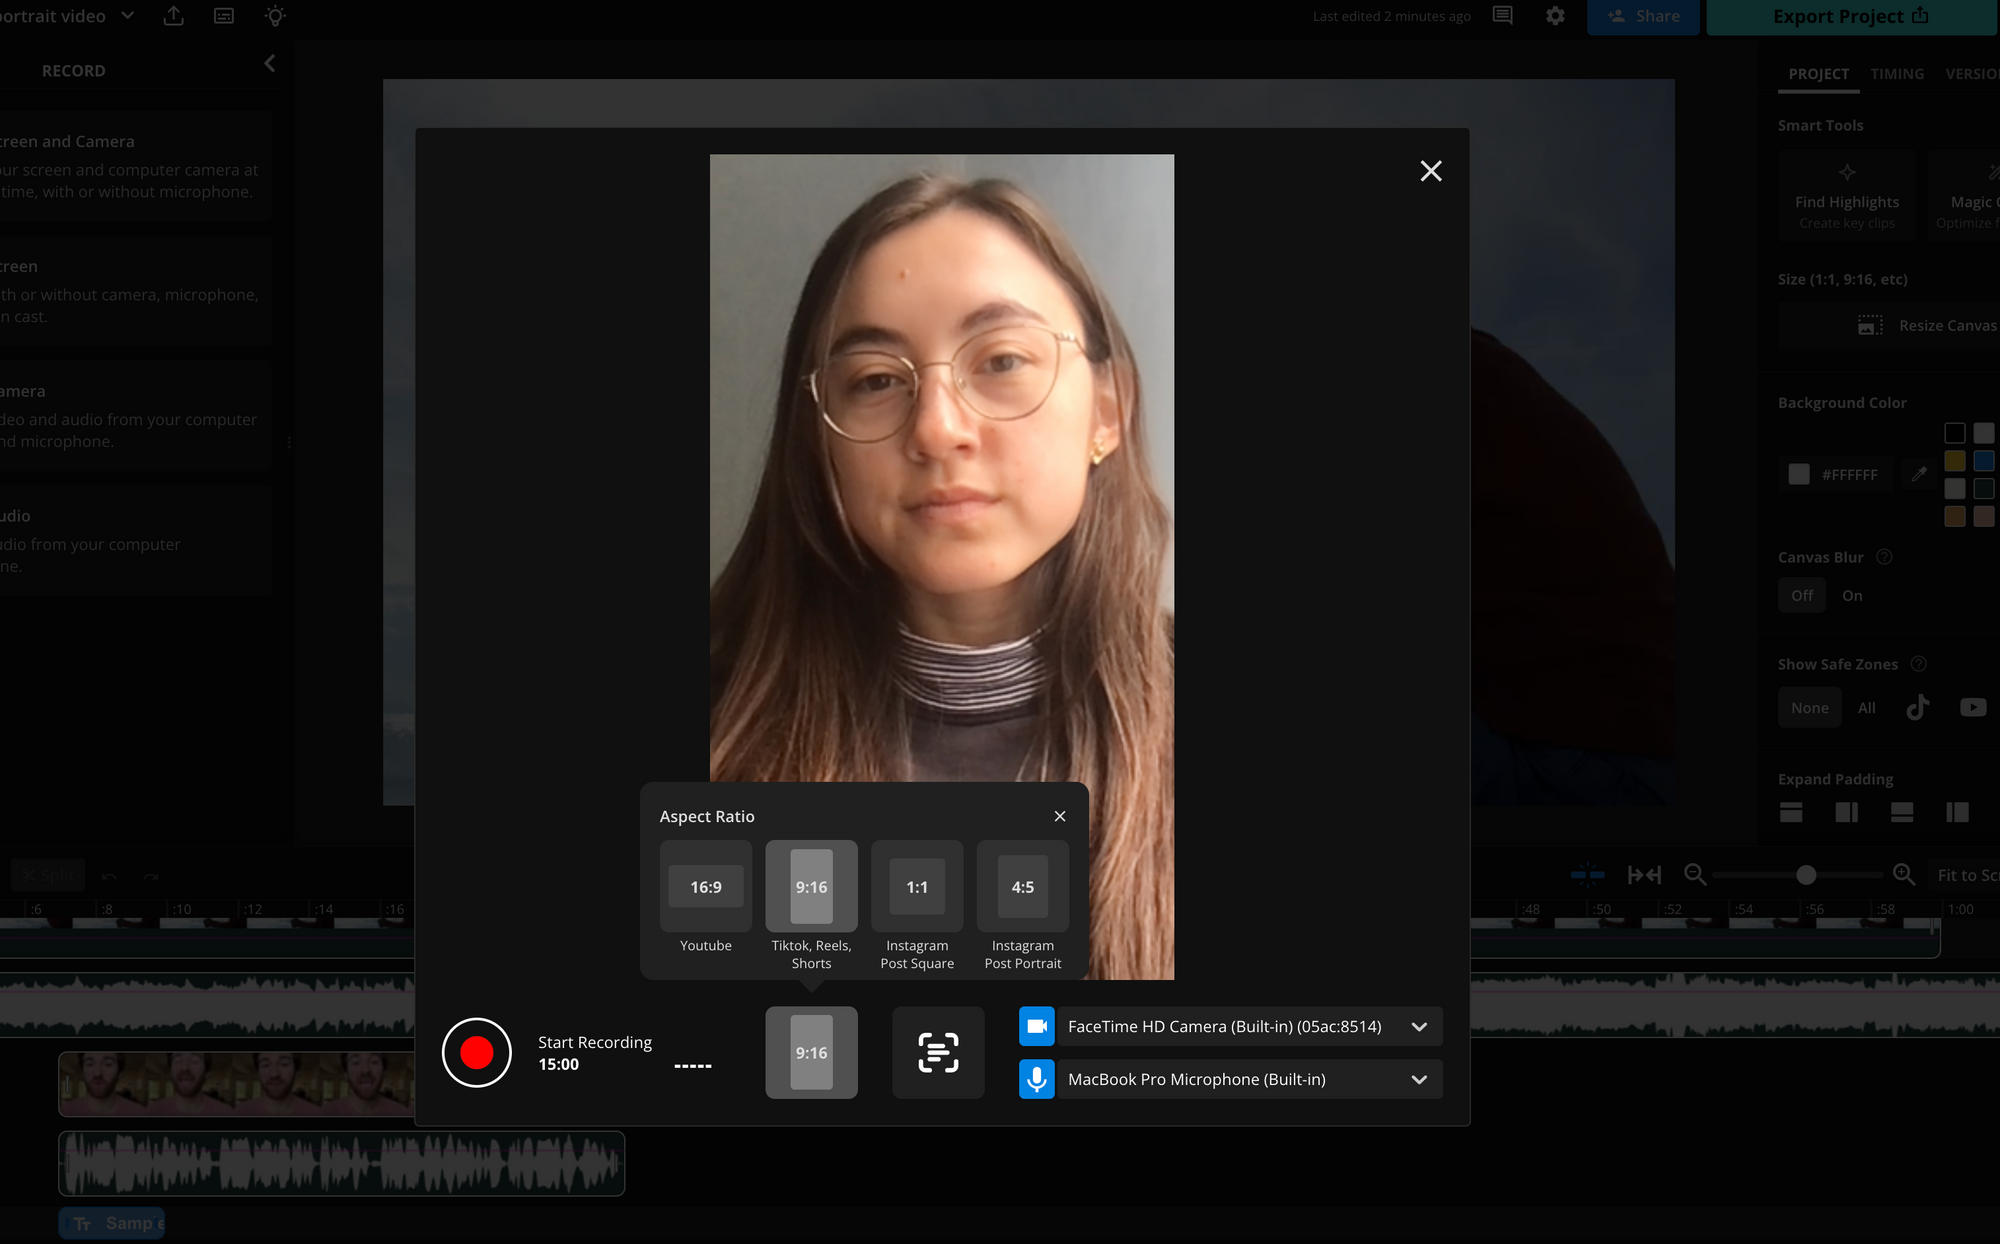This screenshot has width=2000, height=1244.
Task: Choose 4:5 Instagram Post Portrait ratio
Action: pyautogui.click(x=1023, y=887)
